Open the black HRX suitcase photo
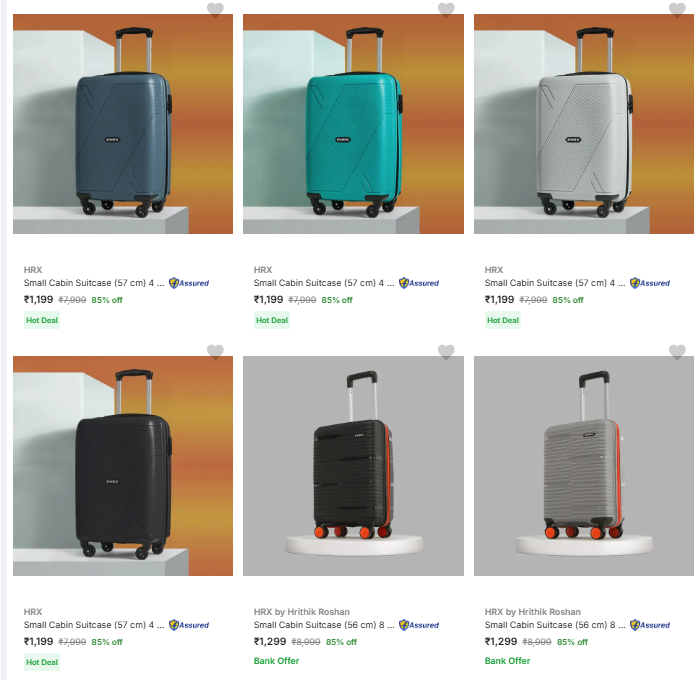The height and width of the screenshot is (680, 697). point(123,466)
